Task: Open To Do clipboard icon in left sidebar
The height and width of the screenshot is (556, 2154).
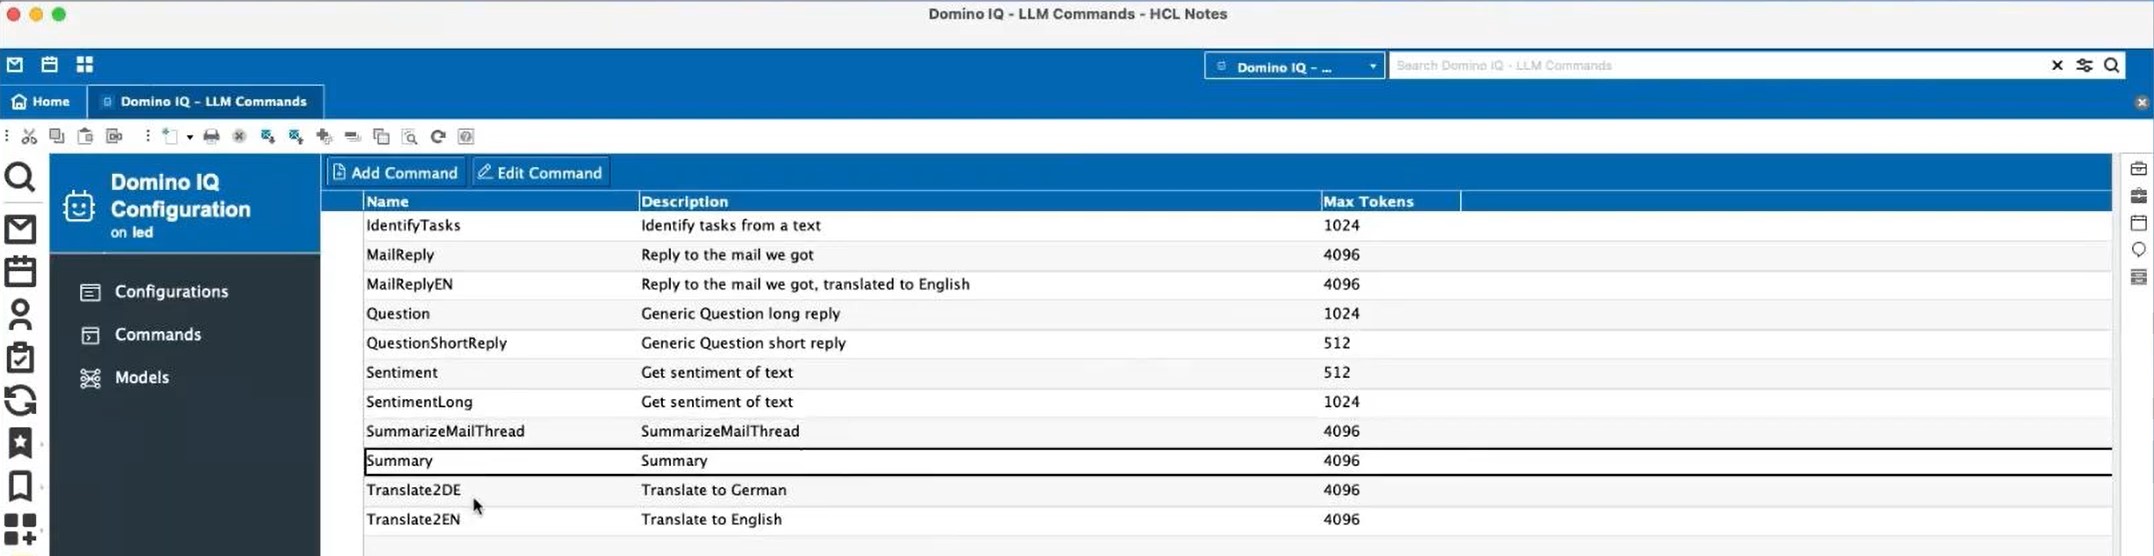Action: [x=20, y=357]
